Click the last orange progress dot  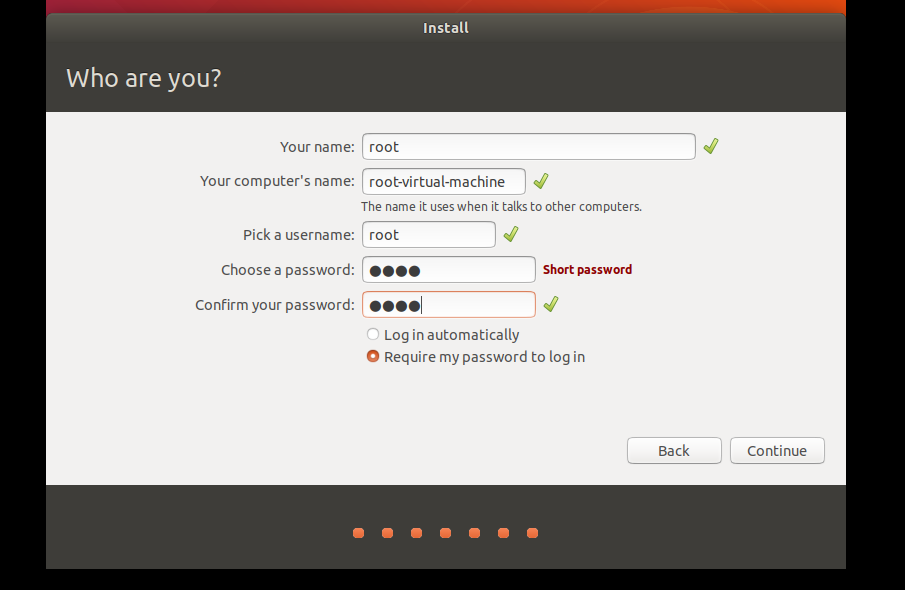tap(532, 533)
